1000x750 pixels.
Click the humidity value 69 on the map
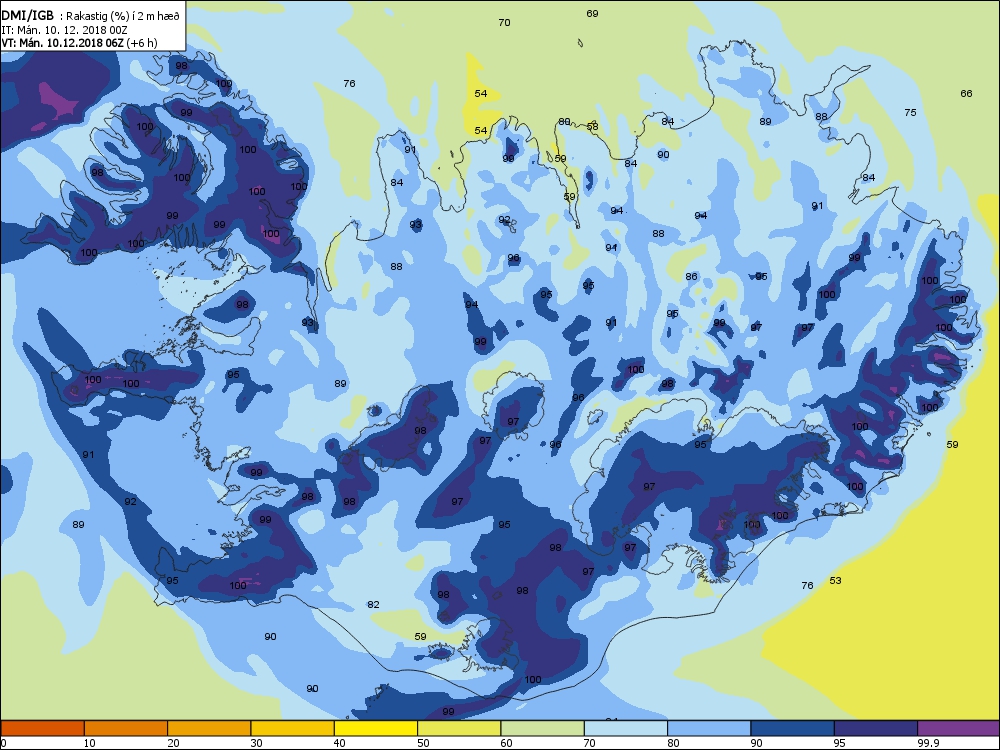[x=592, y=13]
